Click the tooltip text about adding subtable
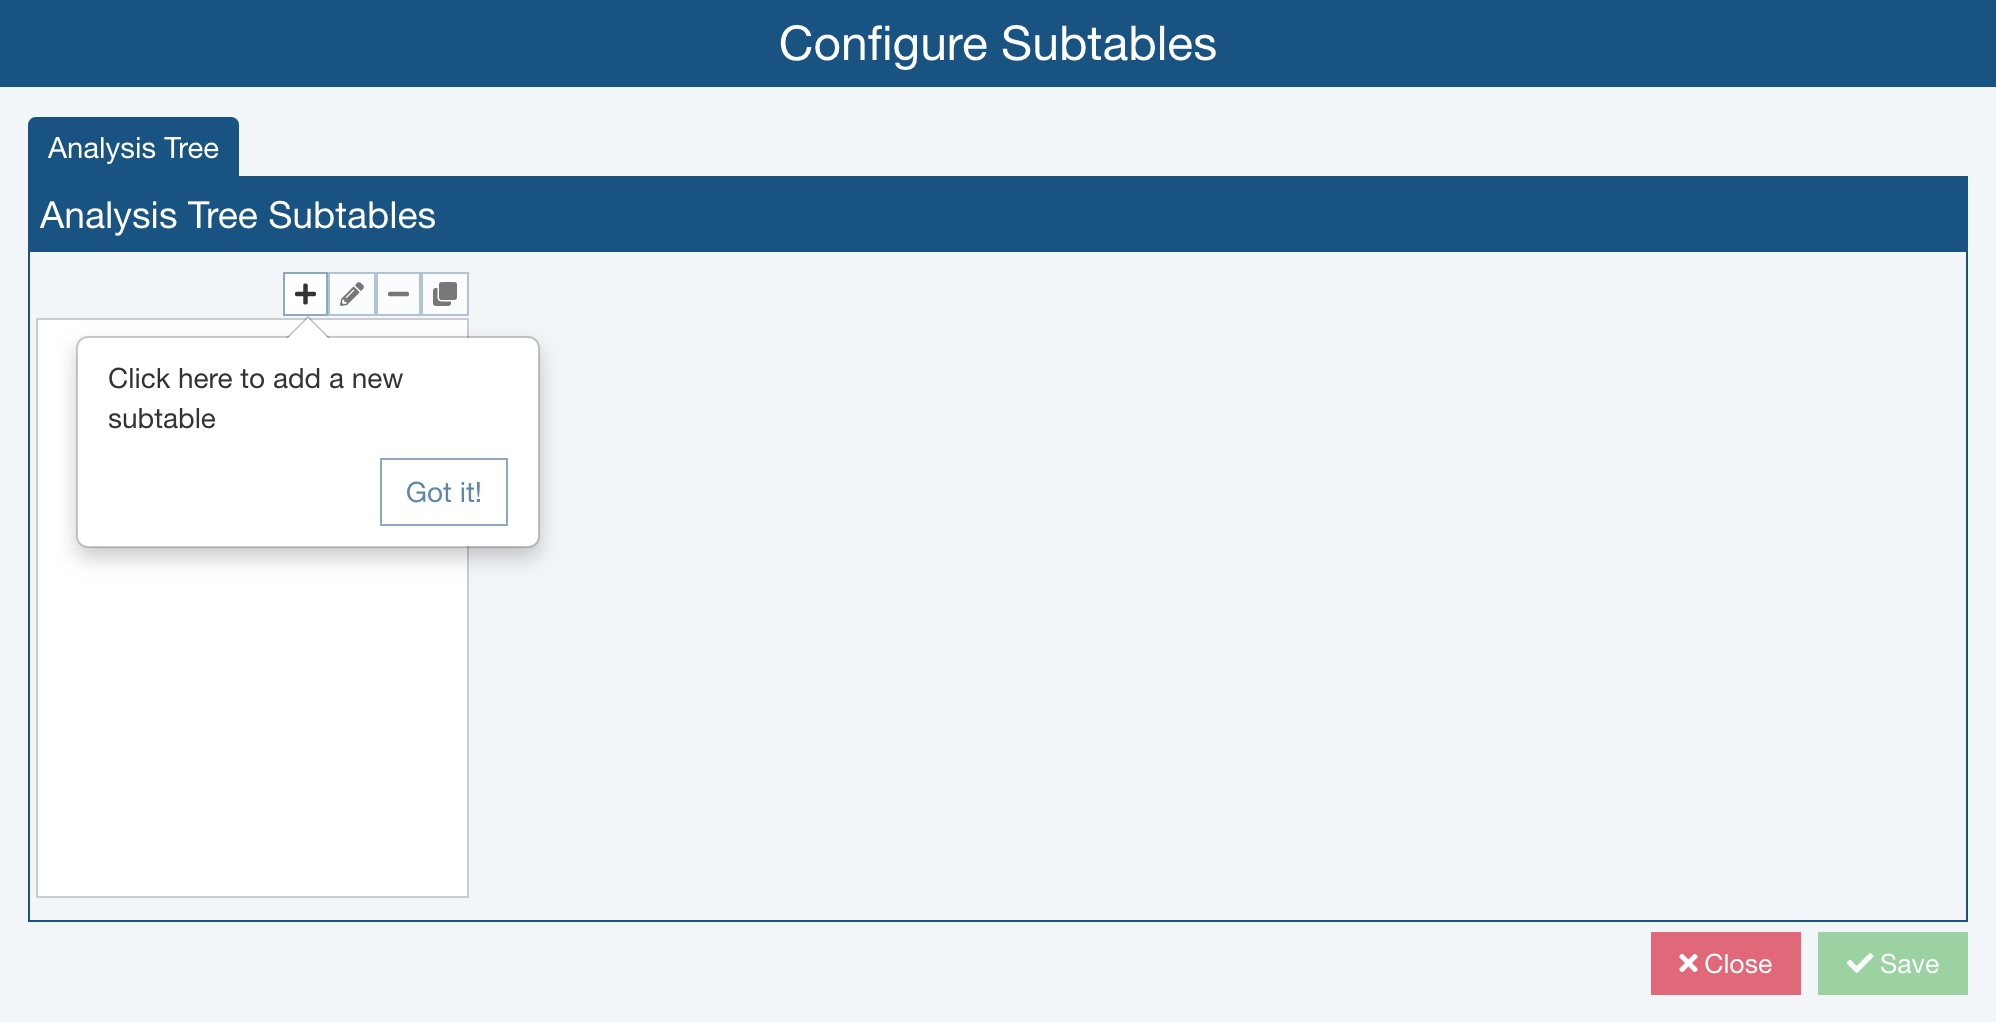1996x1022 pixels. (x=255, y=379)
